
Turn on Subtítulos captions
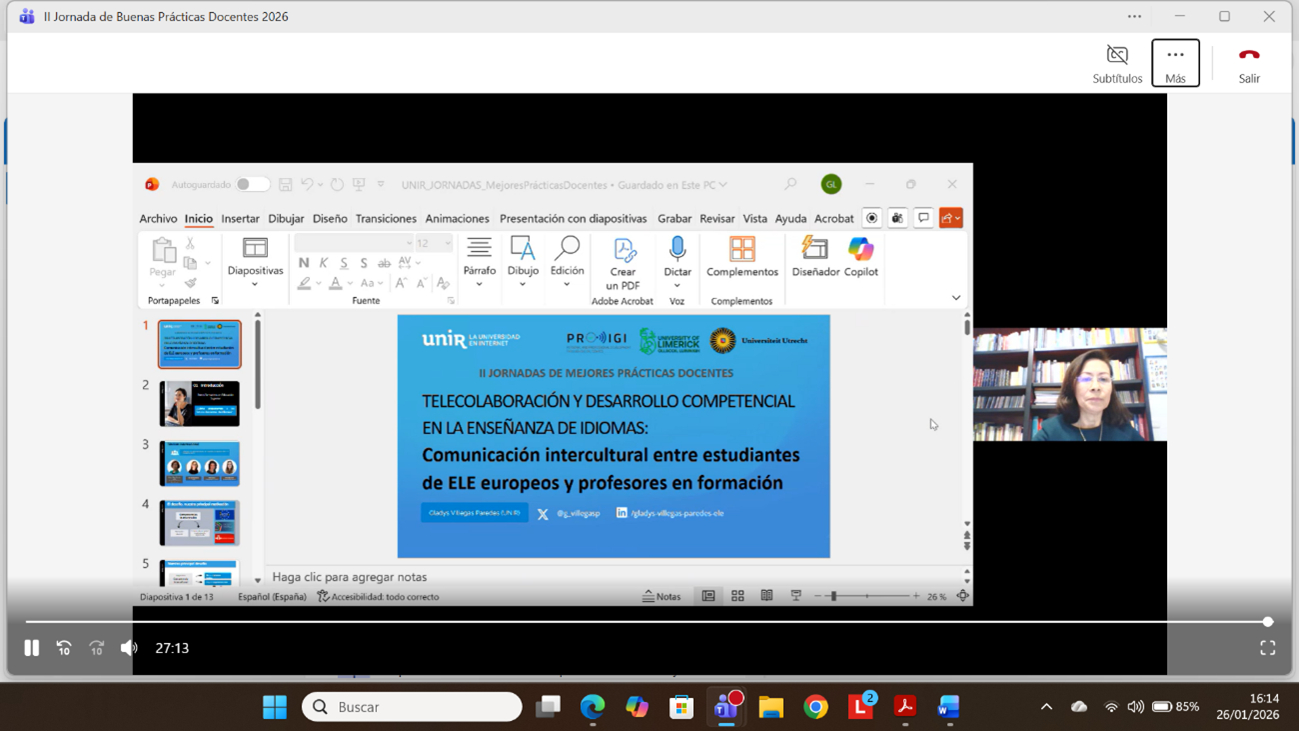[x=1117, y=63]
